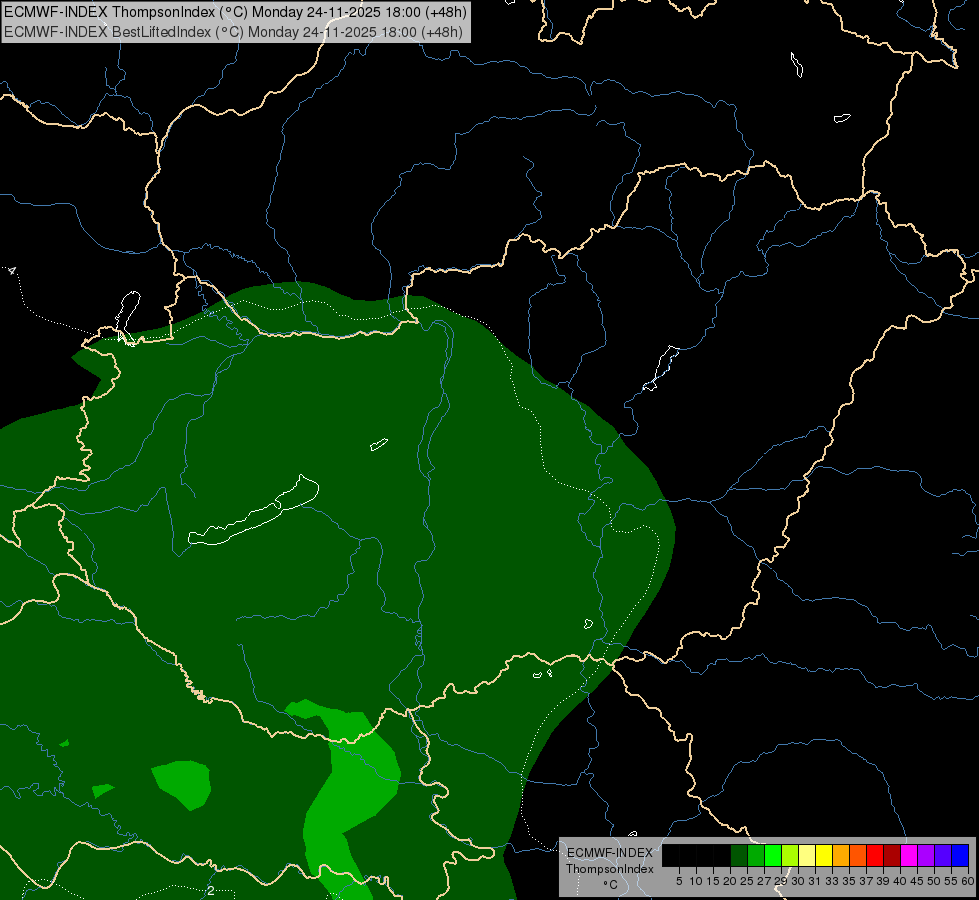Image resolution: width=979 pixels, height=900 pixels.
Task: Select the purple 45–50 legend swatch
Action: [x=926, y=855]
